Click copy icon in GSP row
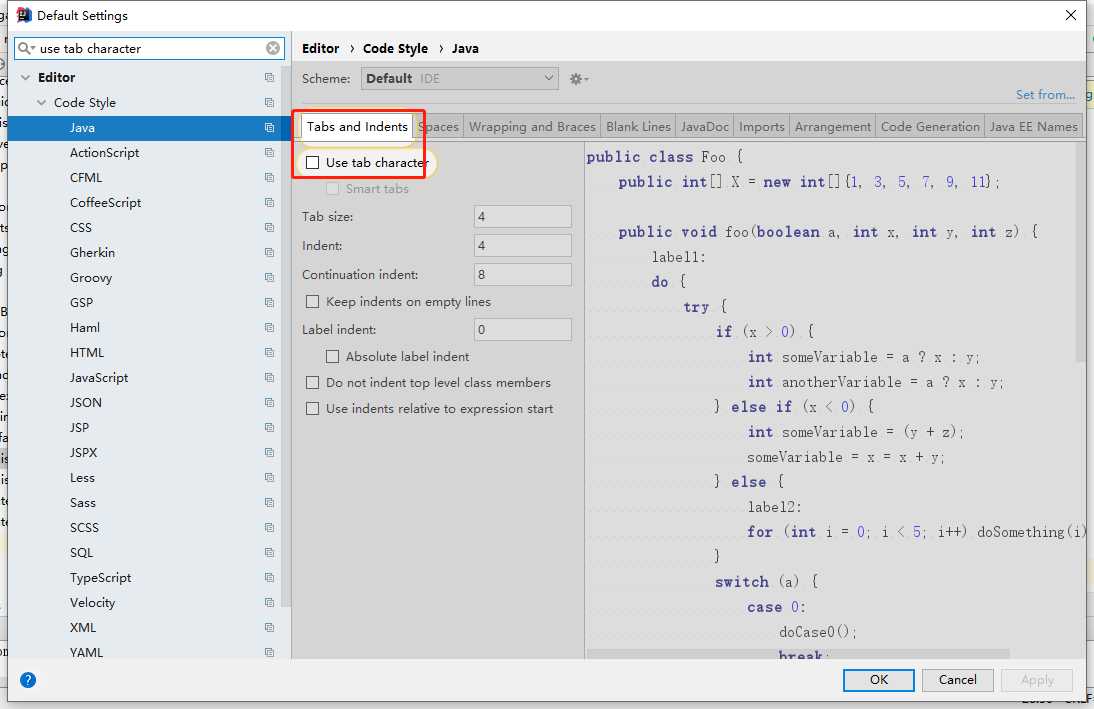This screenshot has width=1094, height=709. tap(269, 303)
